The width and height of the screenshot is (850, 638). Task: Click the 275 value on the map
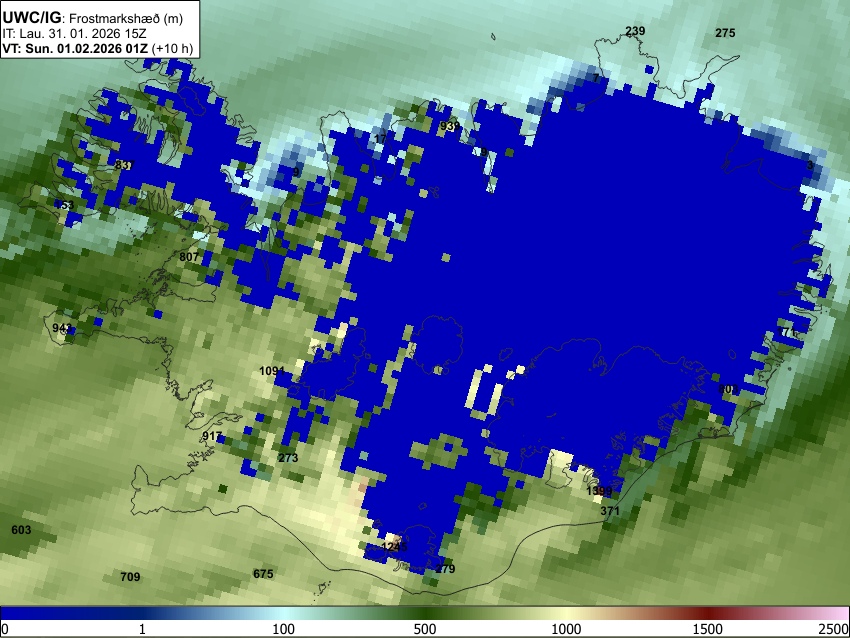(x=725, y=33)
